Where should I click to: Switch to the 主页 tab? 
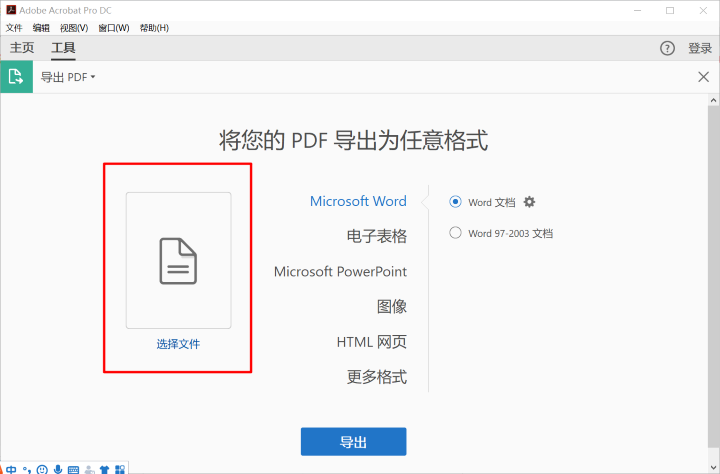coord(22,48)
